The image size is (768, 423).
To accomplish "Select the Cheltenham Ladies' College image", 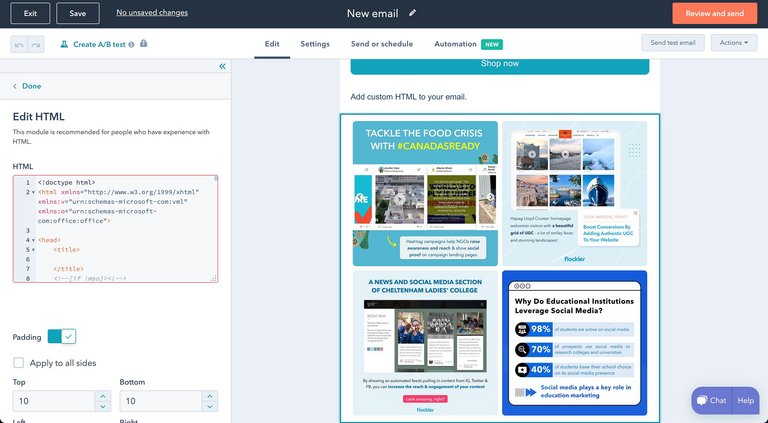I will click(425, 343).
